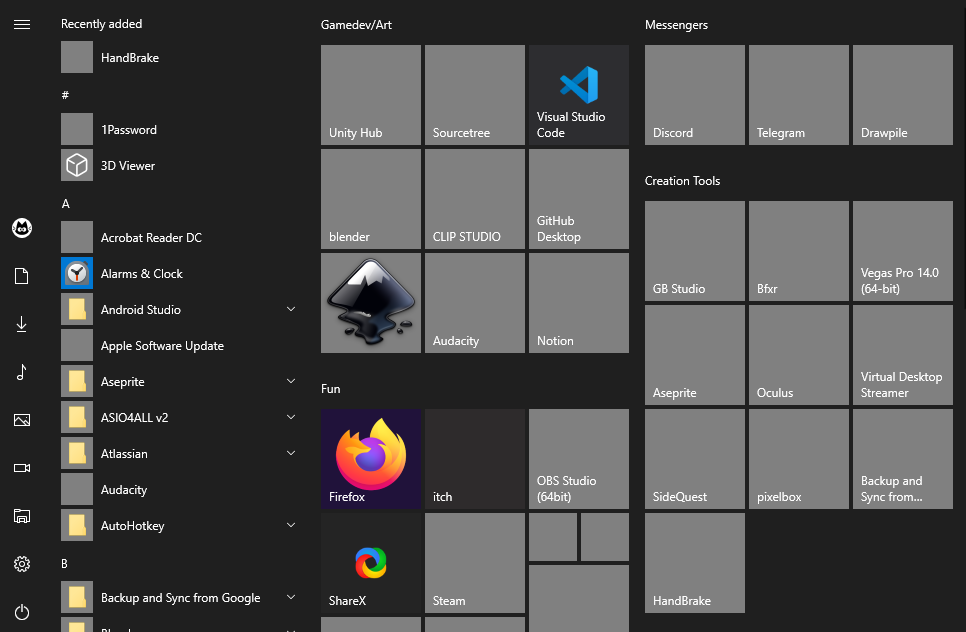Open HandBrake under Recently added
The width and height of the screenshot is (966, 632).
[179, 57]
